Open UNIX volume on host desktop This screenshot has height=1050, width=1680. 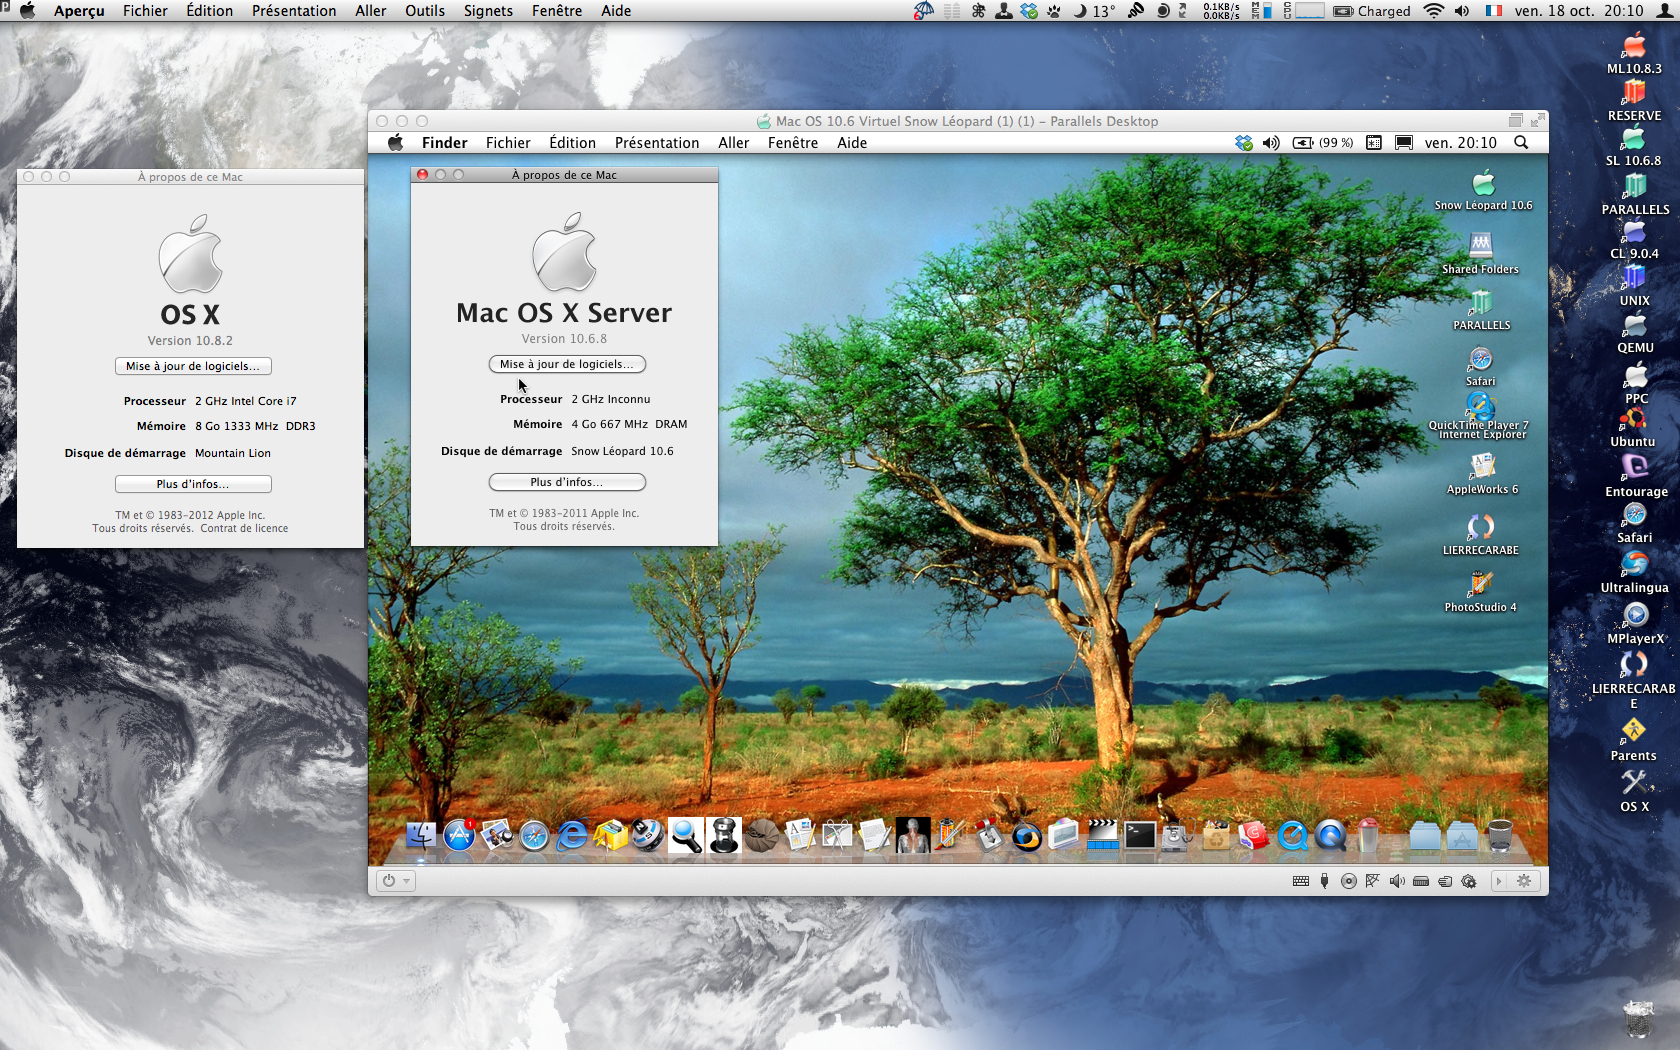click(1634, 285)
